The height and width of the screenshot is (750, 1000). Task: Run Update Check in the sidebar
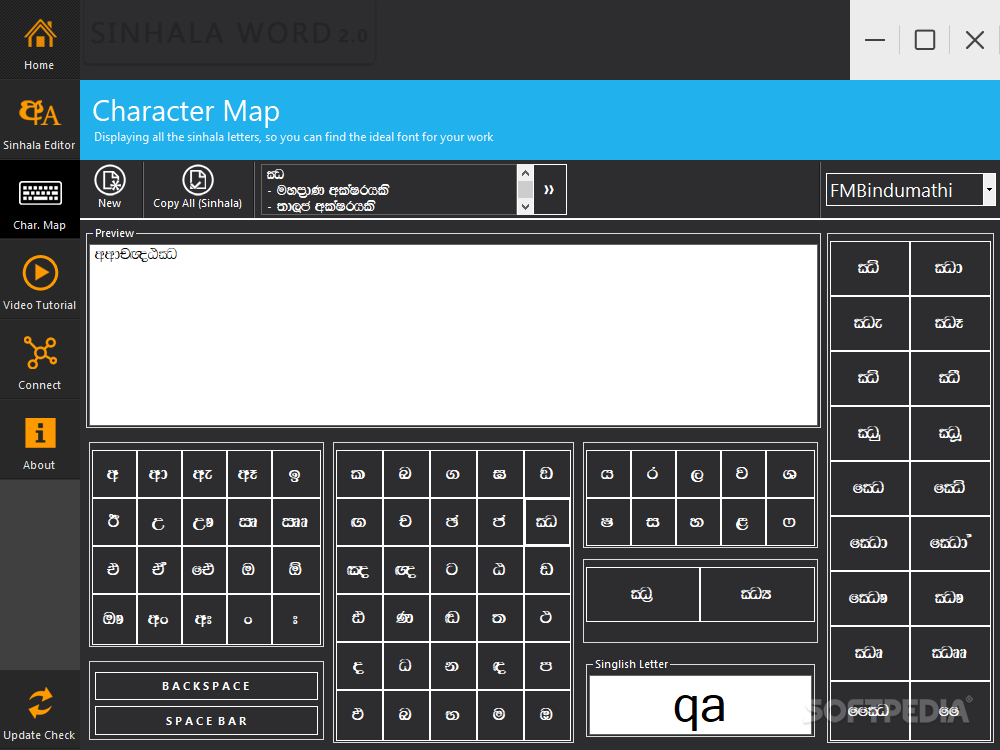[40, 710]
